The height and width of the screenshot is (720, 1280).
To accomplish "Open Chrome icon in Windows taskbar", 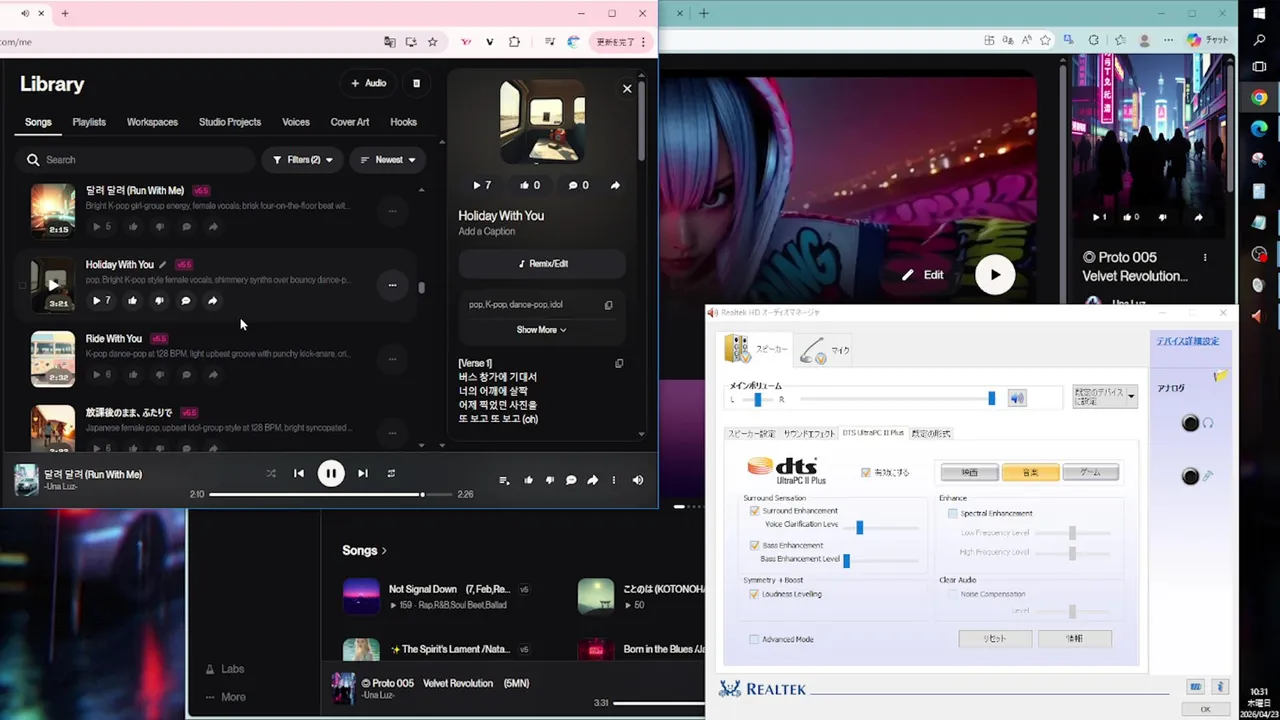I will point(1259,97).
